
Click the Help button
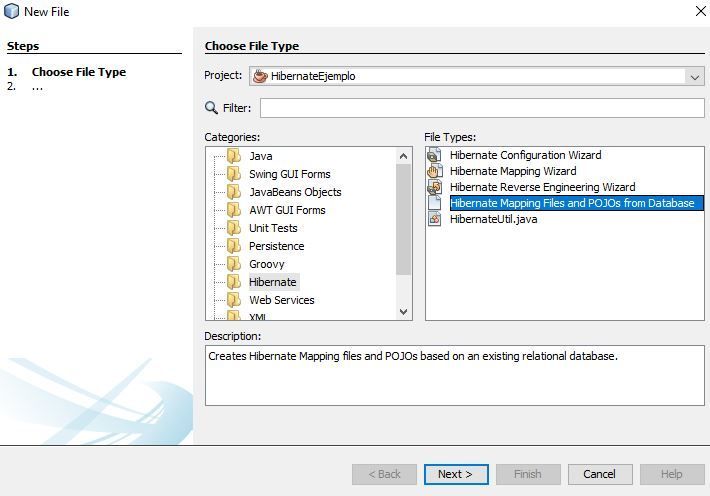(x=672, y=474)
